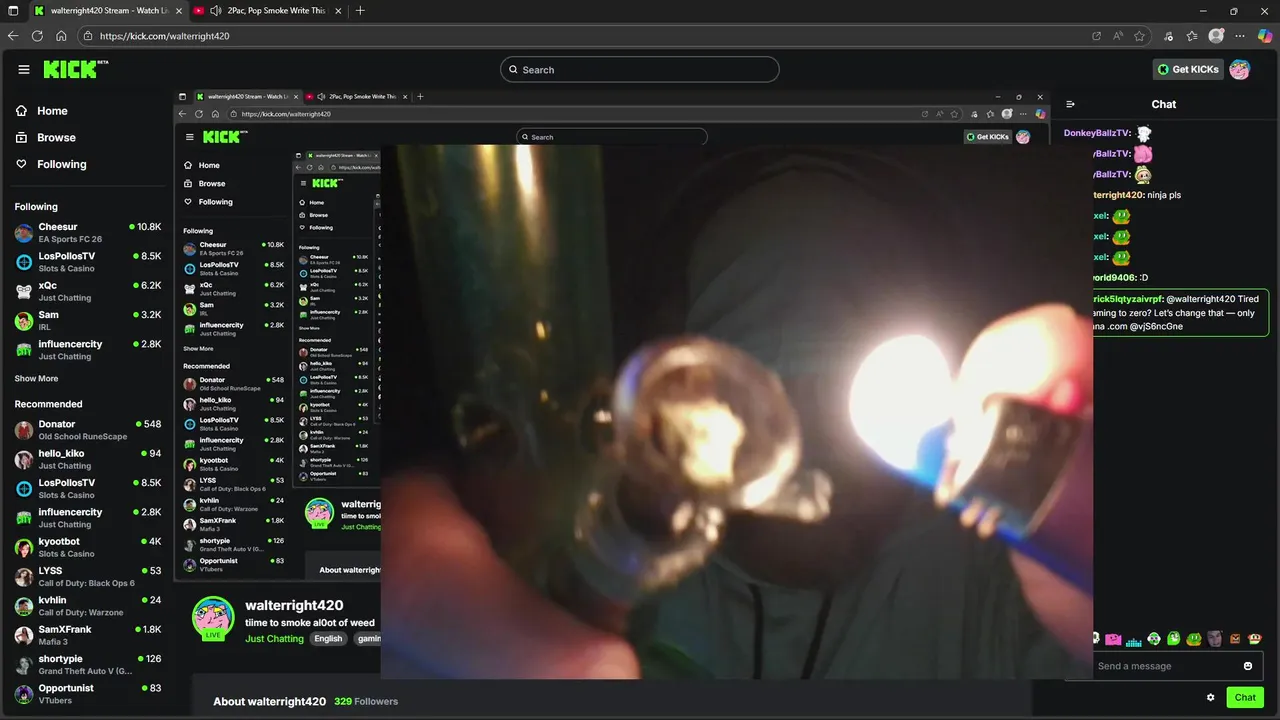The image size is (1280, 720).
Task: Go back with the browser back arrow
Action: (x=13, y=36)
